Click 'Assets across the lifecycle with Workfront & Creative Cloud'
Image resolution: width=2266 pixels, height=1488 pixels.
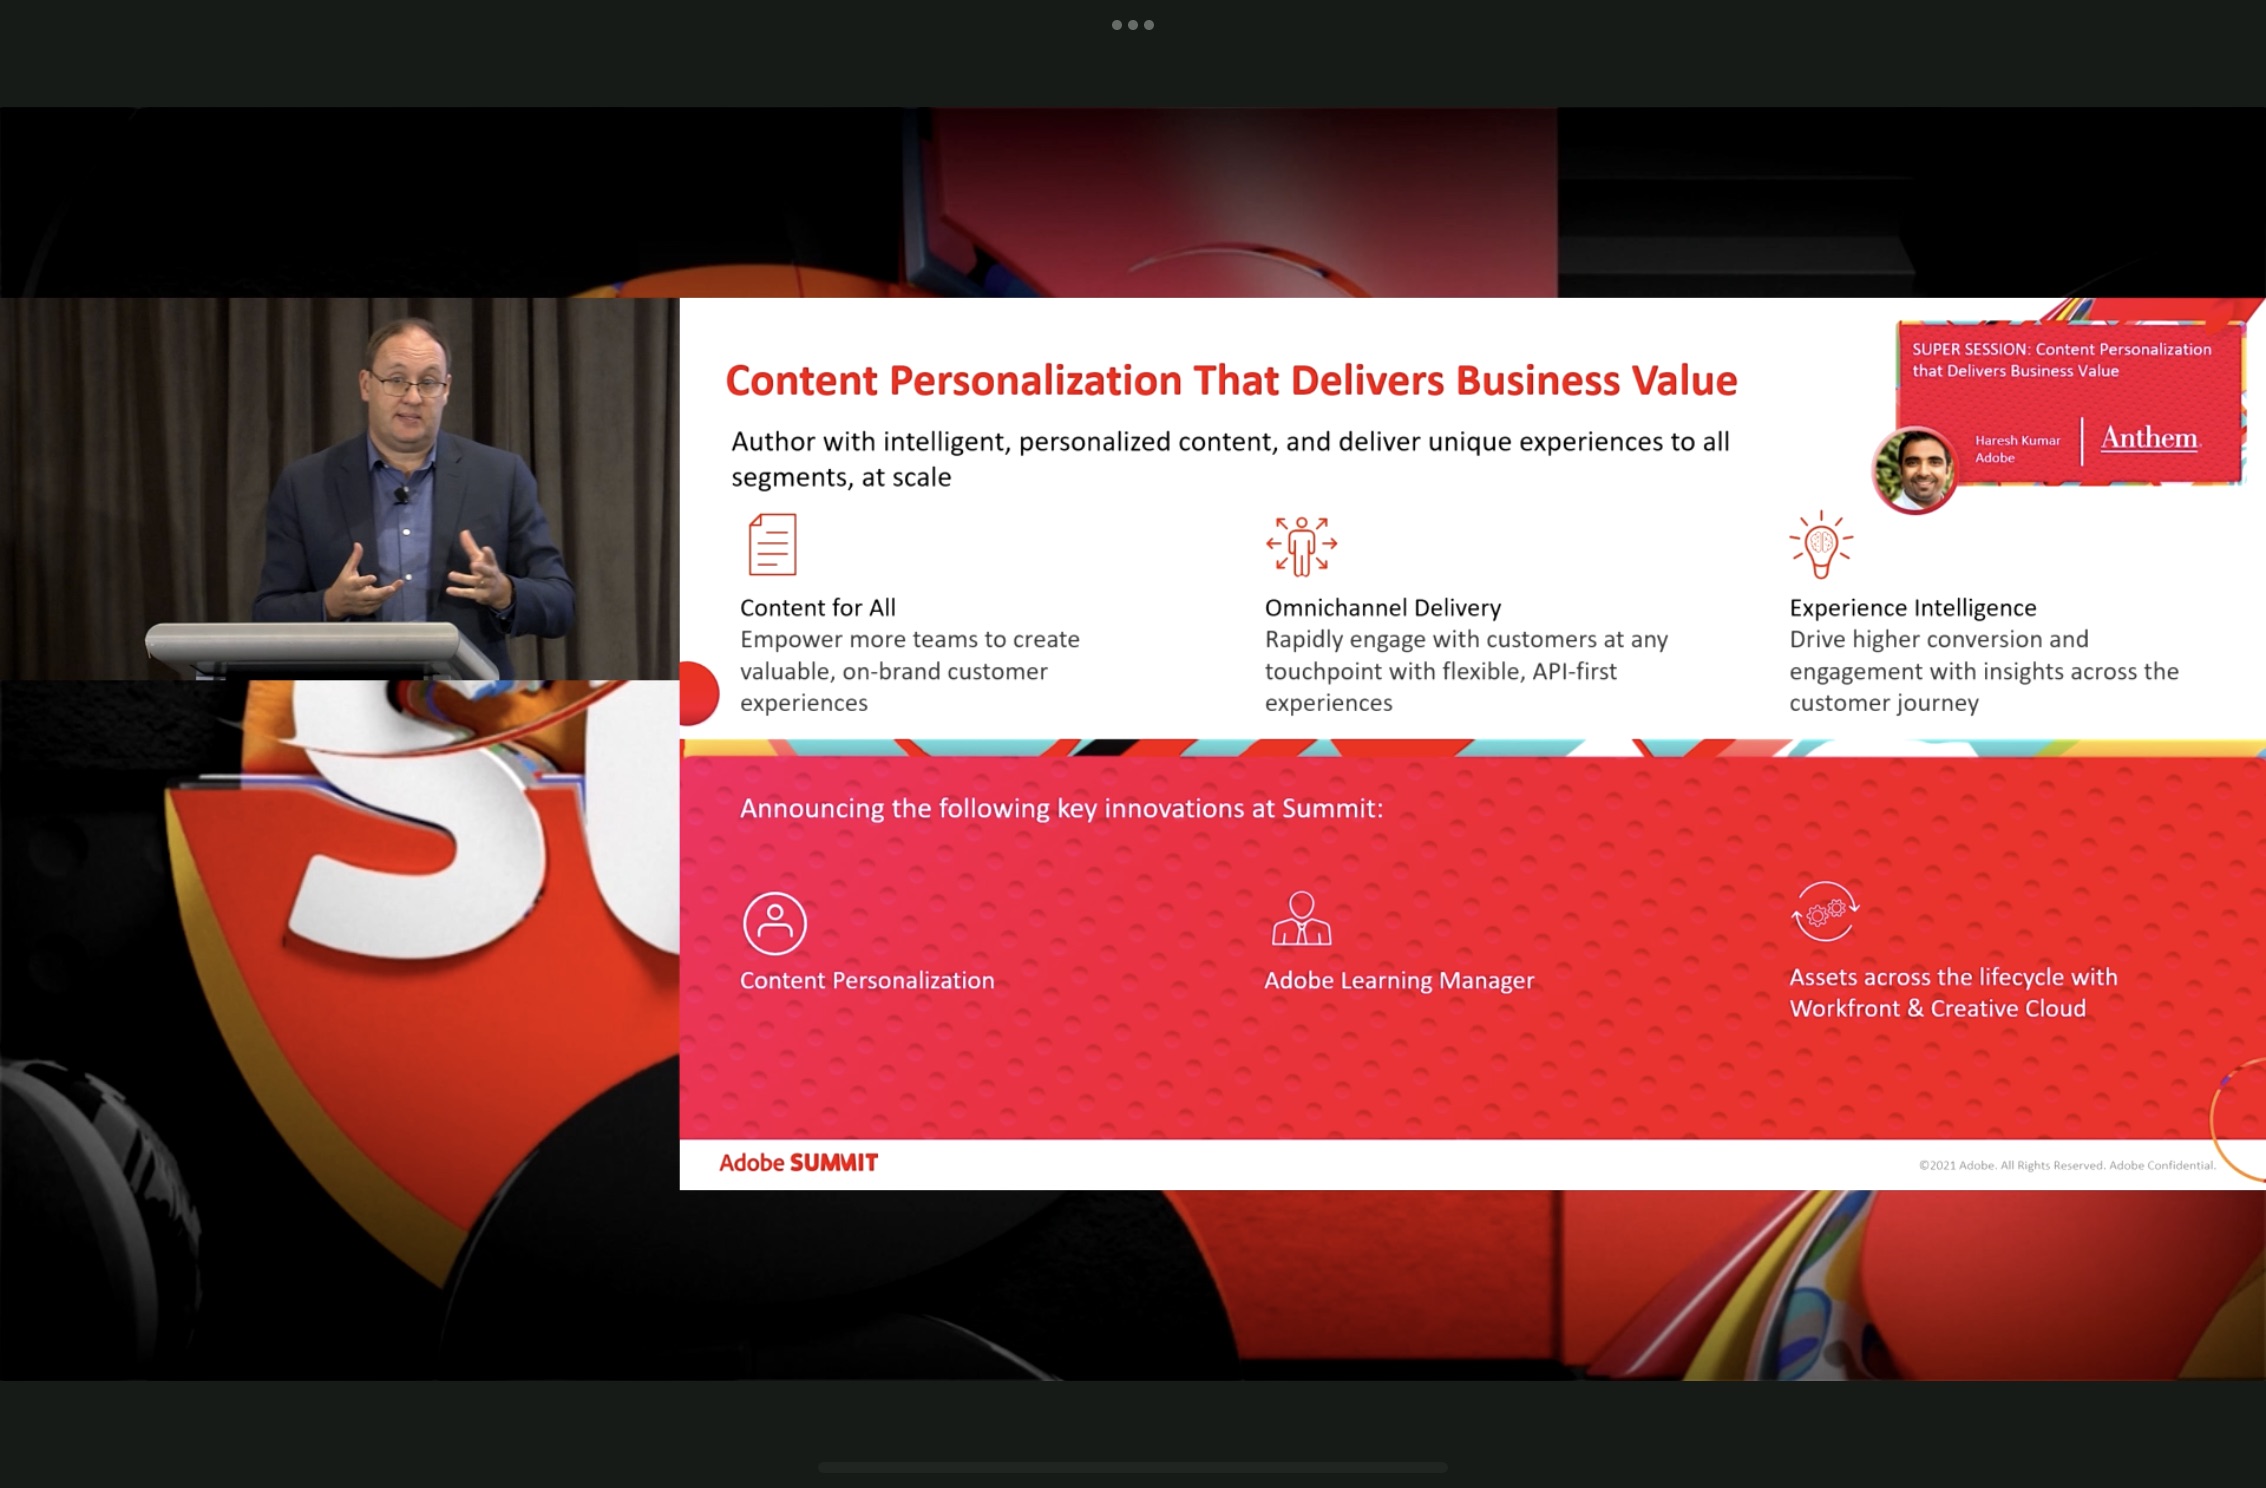[1953, 992]
